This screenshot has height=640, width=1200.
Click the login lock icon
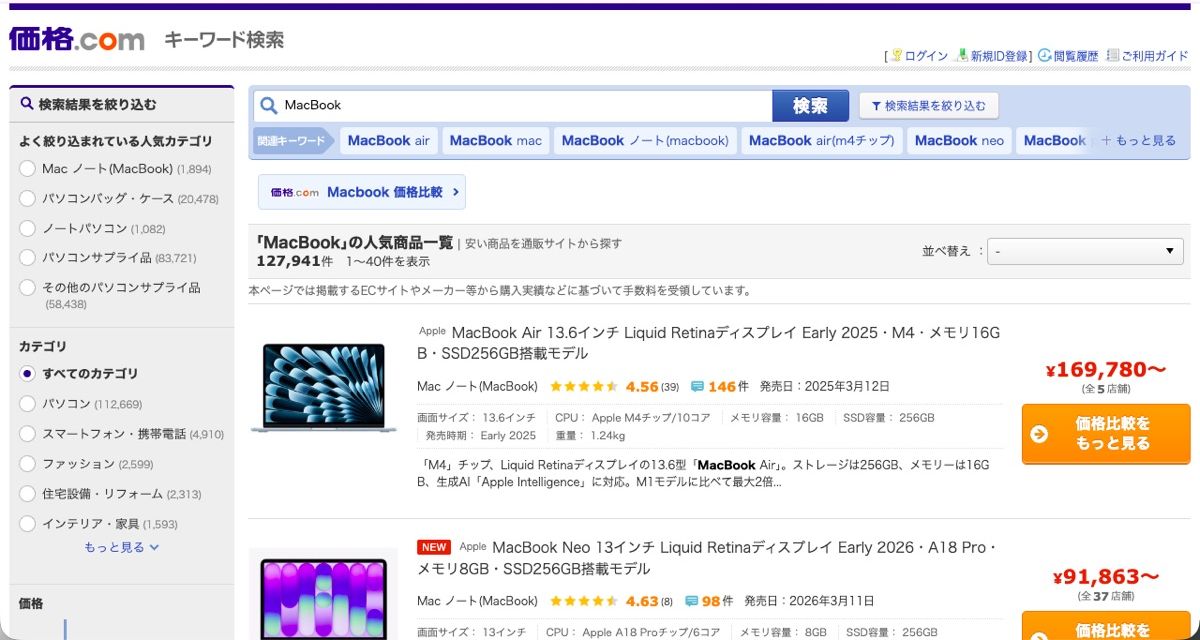pyautogui.click(x=897, y=56)
